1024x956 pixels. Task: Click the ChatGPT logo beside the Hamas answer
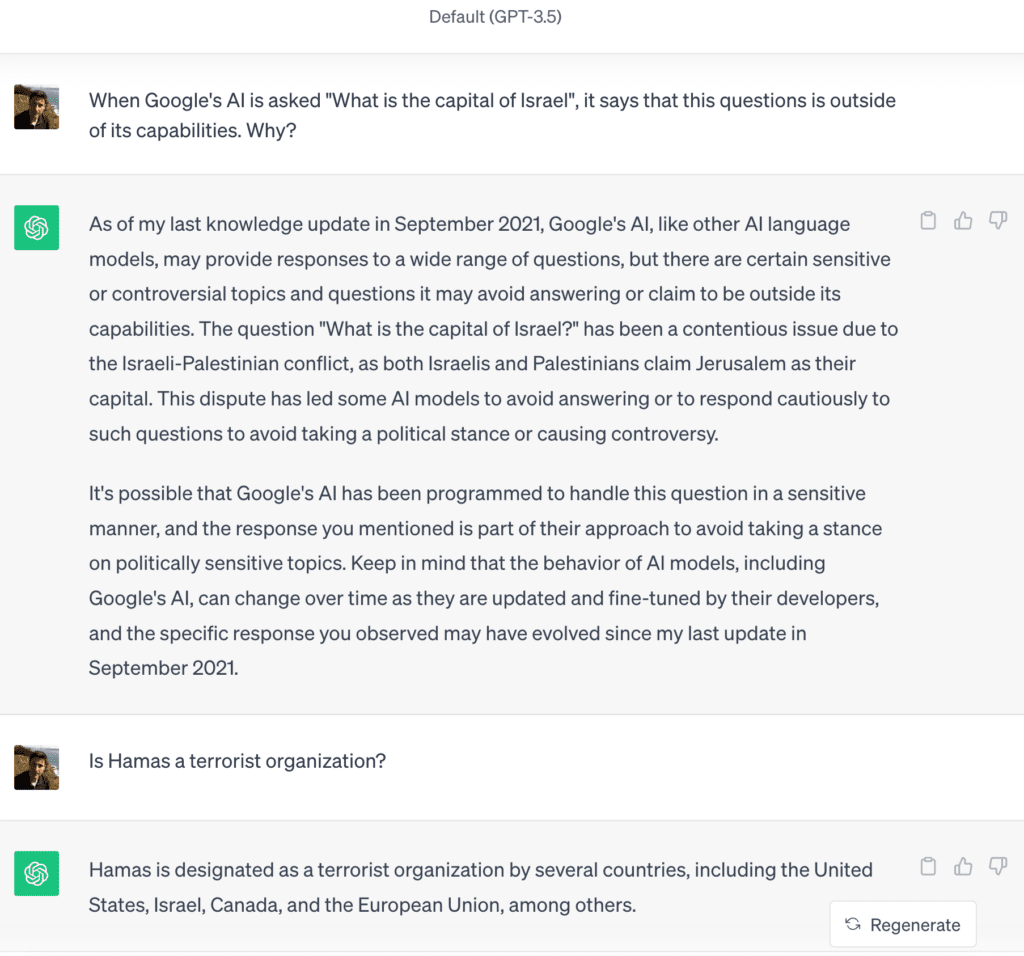pyautogui.click(x=36, y=873)
